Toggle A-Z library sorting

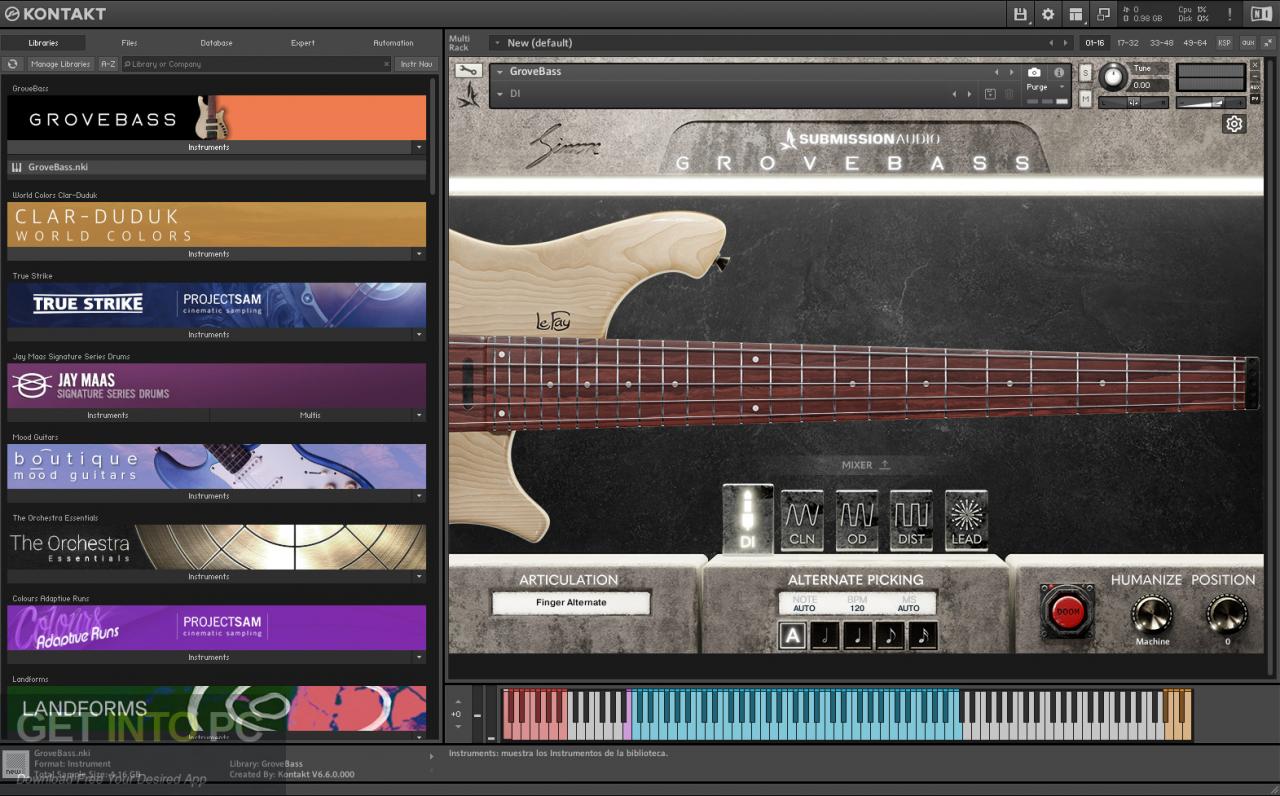pos(108,64)
